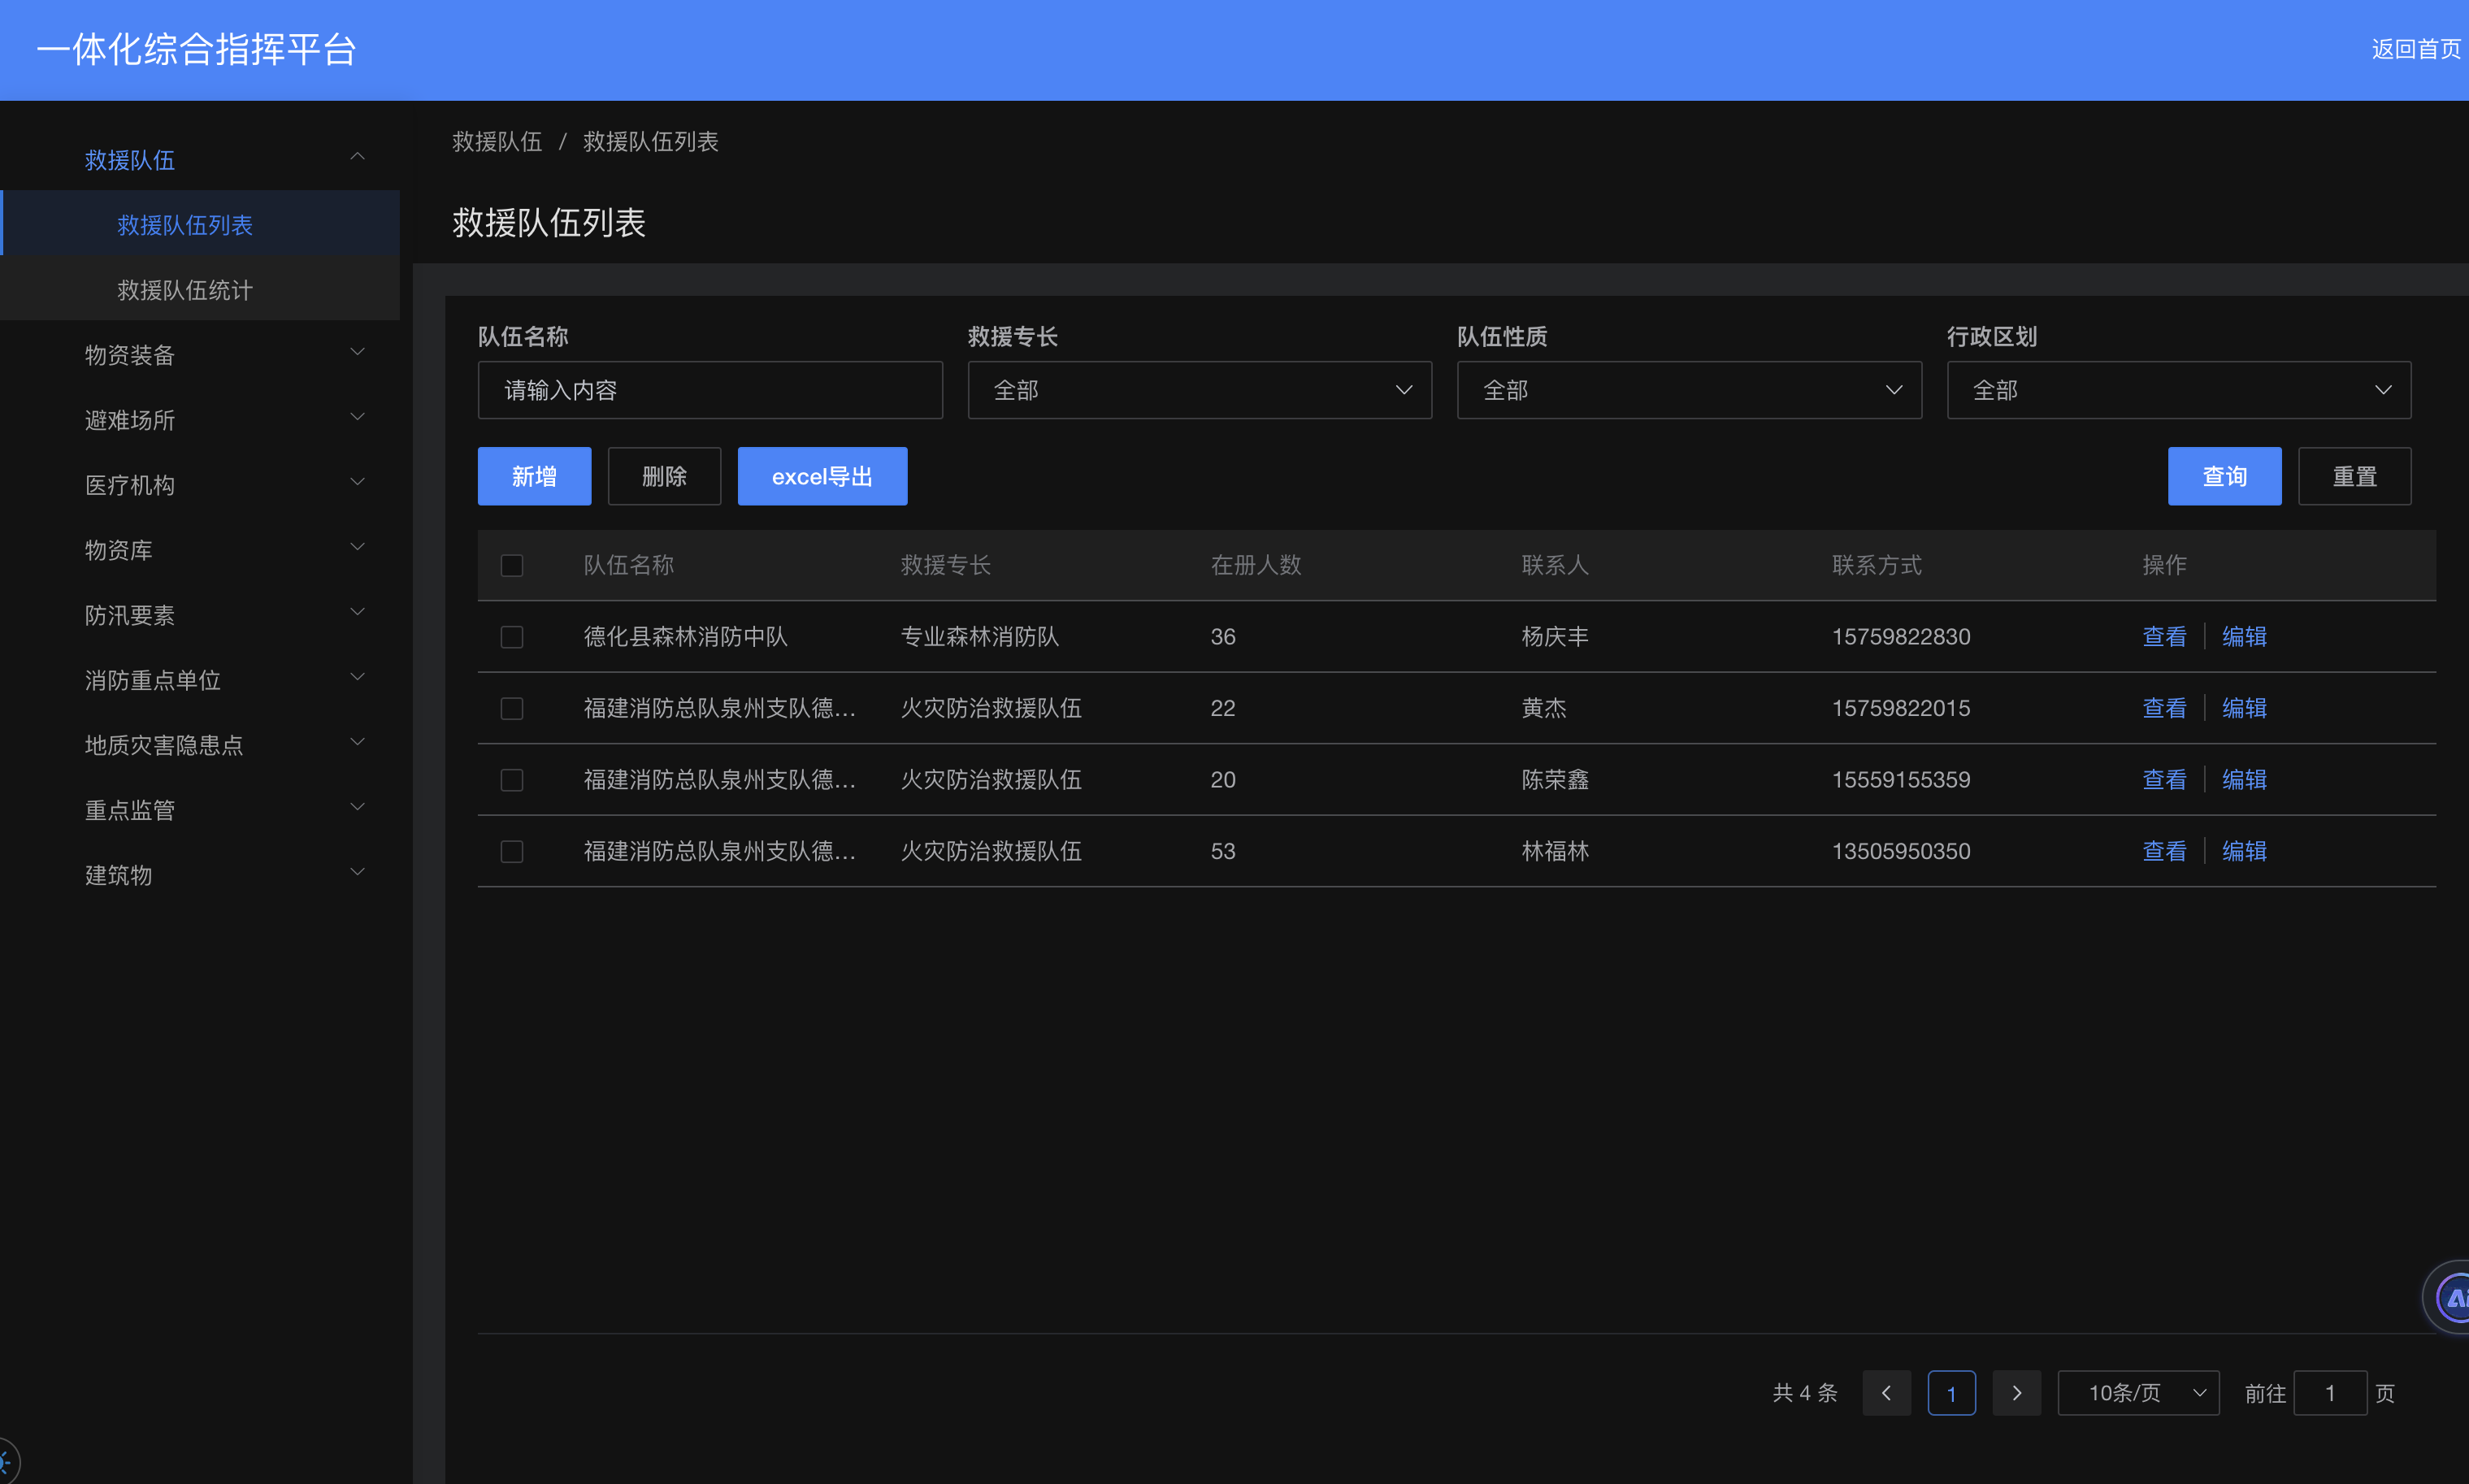The image size is (2469, 1484).
Task: Edit the 德化县森林消防中队 row
Action: pos(2244,637)
